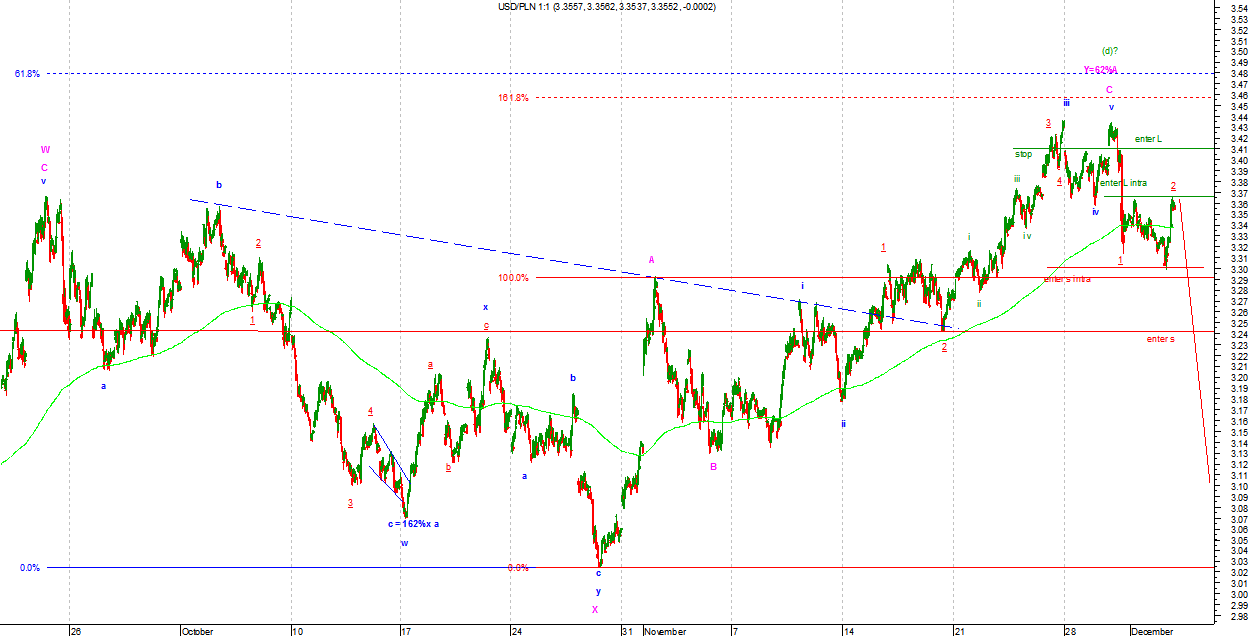Click the 'enter L intra' annotation label
This screenshot has height=636, width=1250.
tap(1123, 184)
